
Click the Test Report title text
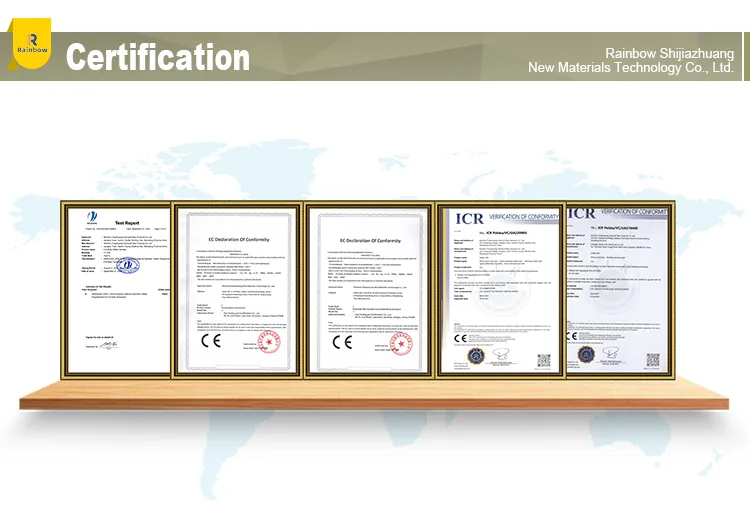(x=127, y=223)
